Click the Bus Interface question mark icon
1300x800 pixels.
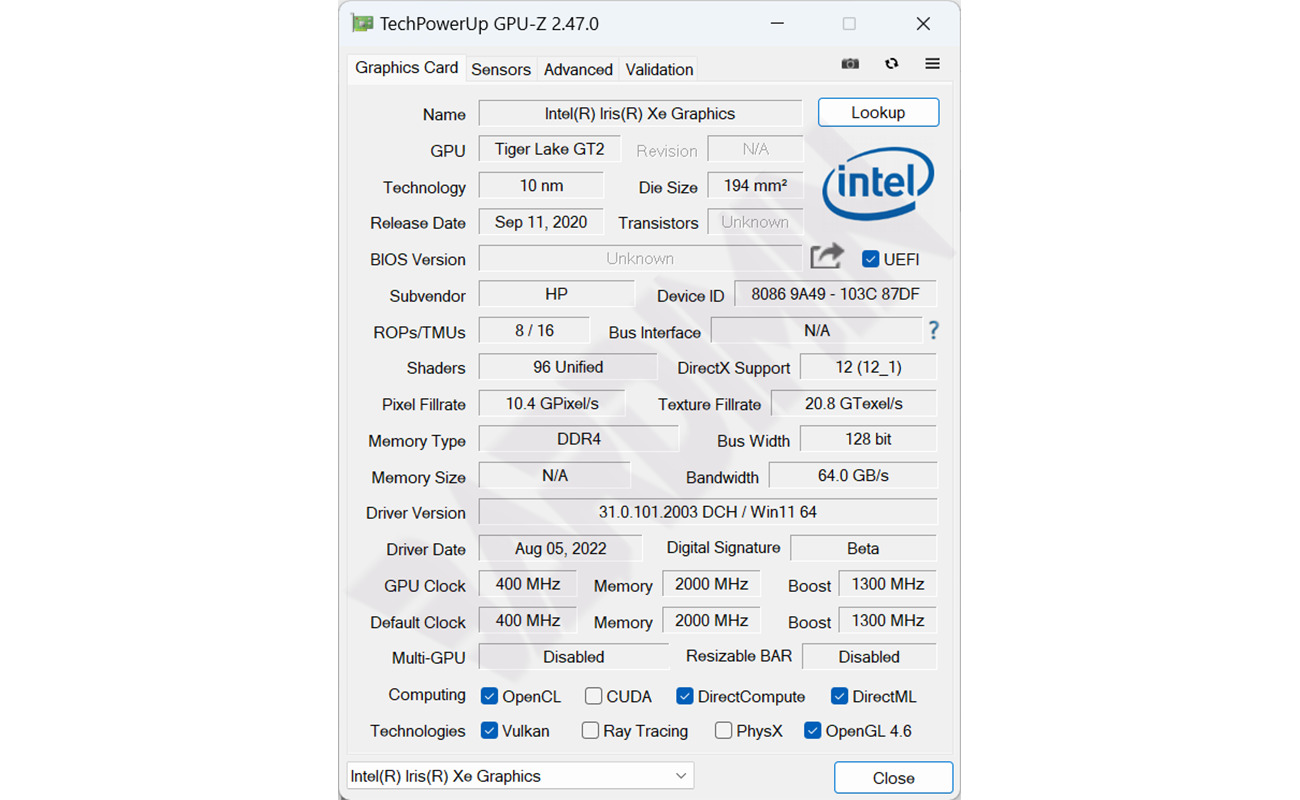tap(933, 330)
